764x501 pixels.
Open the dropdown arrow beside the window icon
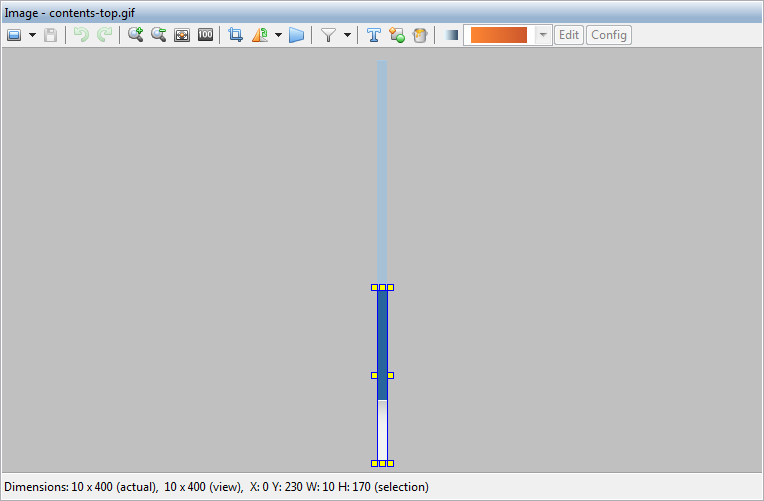tap(33, 35)
